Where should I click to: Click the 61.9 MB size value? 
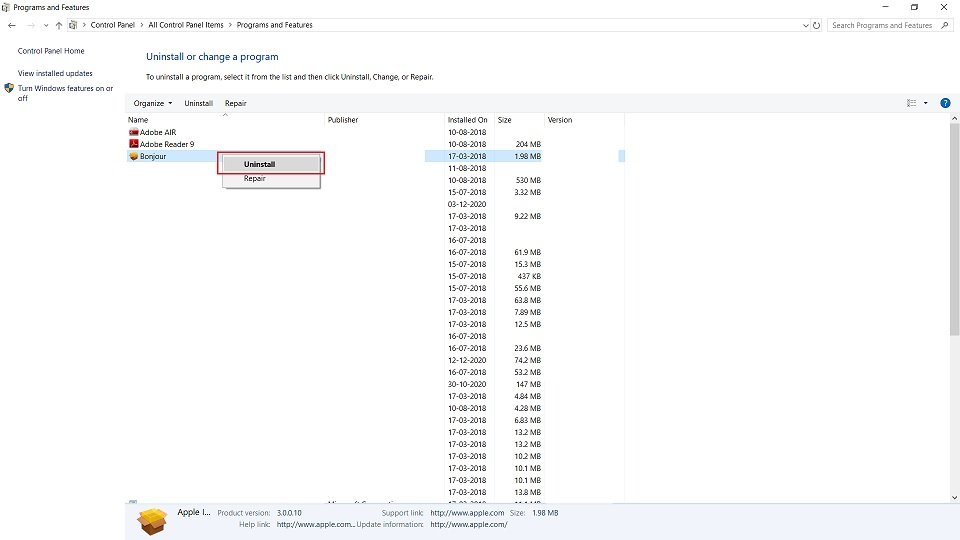[527, 252]
